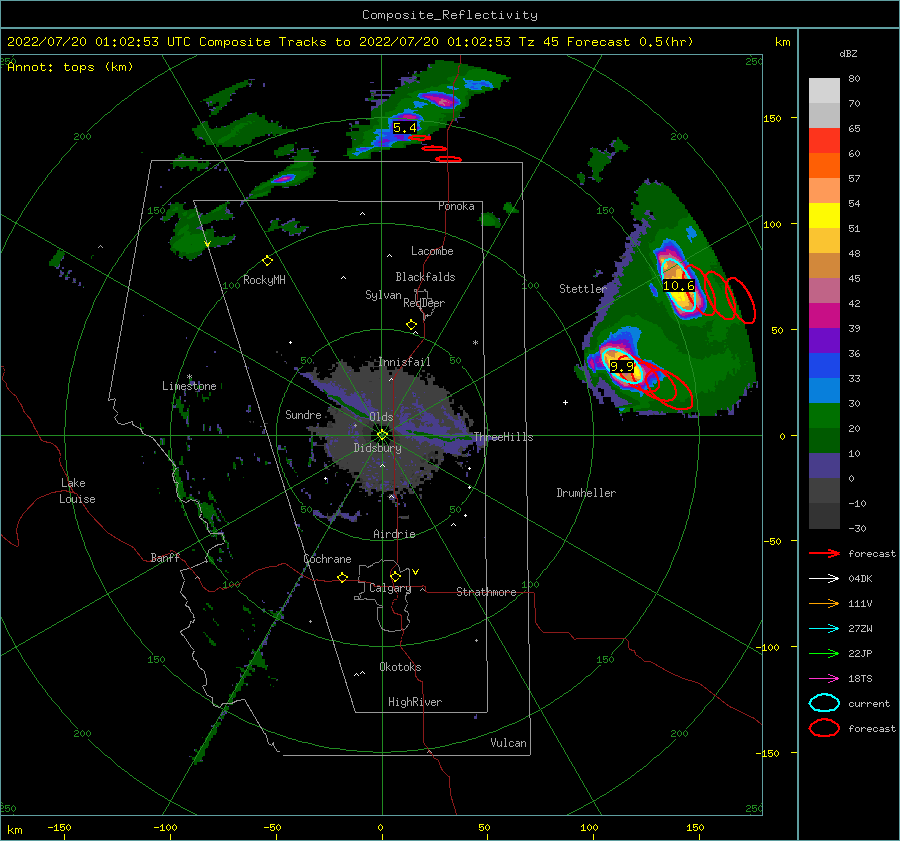Pick the 30 dBZ blue color swatch
900x841 pixels.
[824, 390]
